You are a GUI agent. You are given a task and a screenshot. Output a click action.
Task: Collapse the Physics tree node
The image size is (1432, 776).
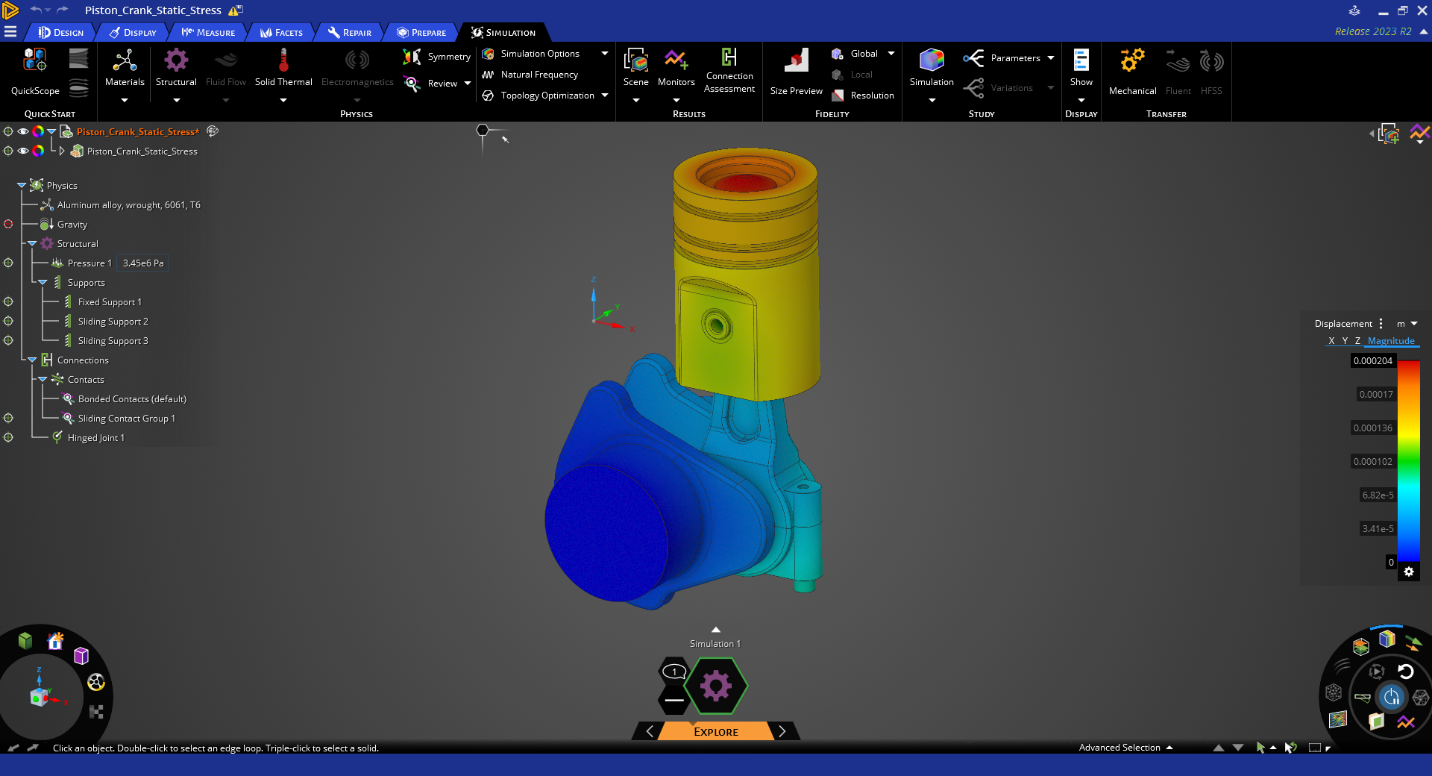click(x=21, y=185)
